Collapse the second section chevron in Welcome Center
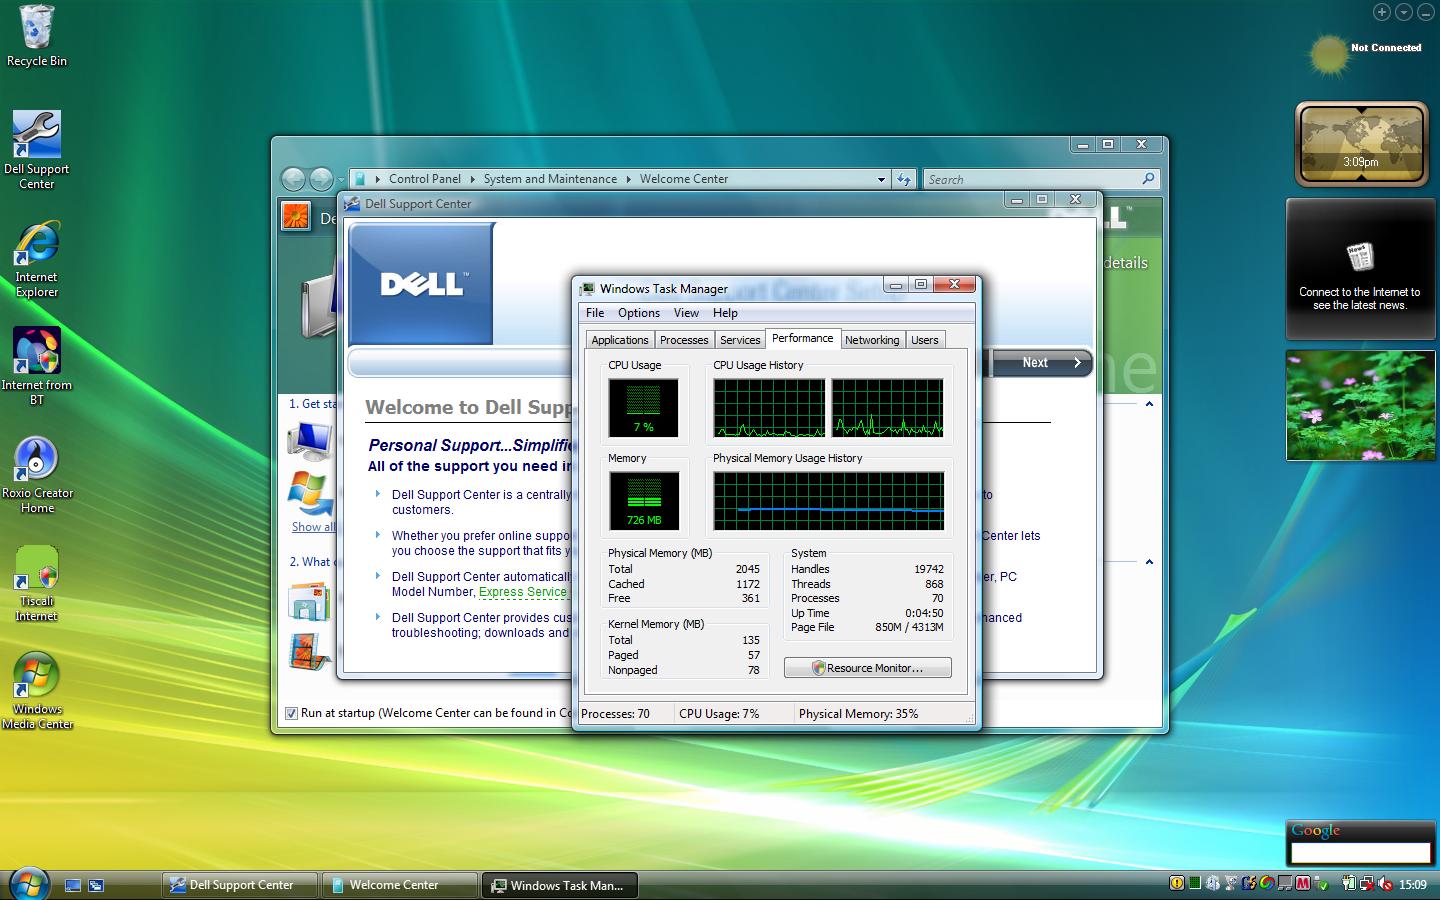Image resolution: width=1440 pixels, height=900 pixels. (x=1149, y=562)
